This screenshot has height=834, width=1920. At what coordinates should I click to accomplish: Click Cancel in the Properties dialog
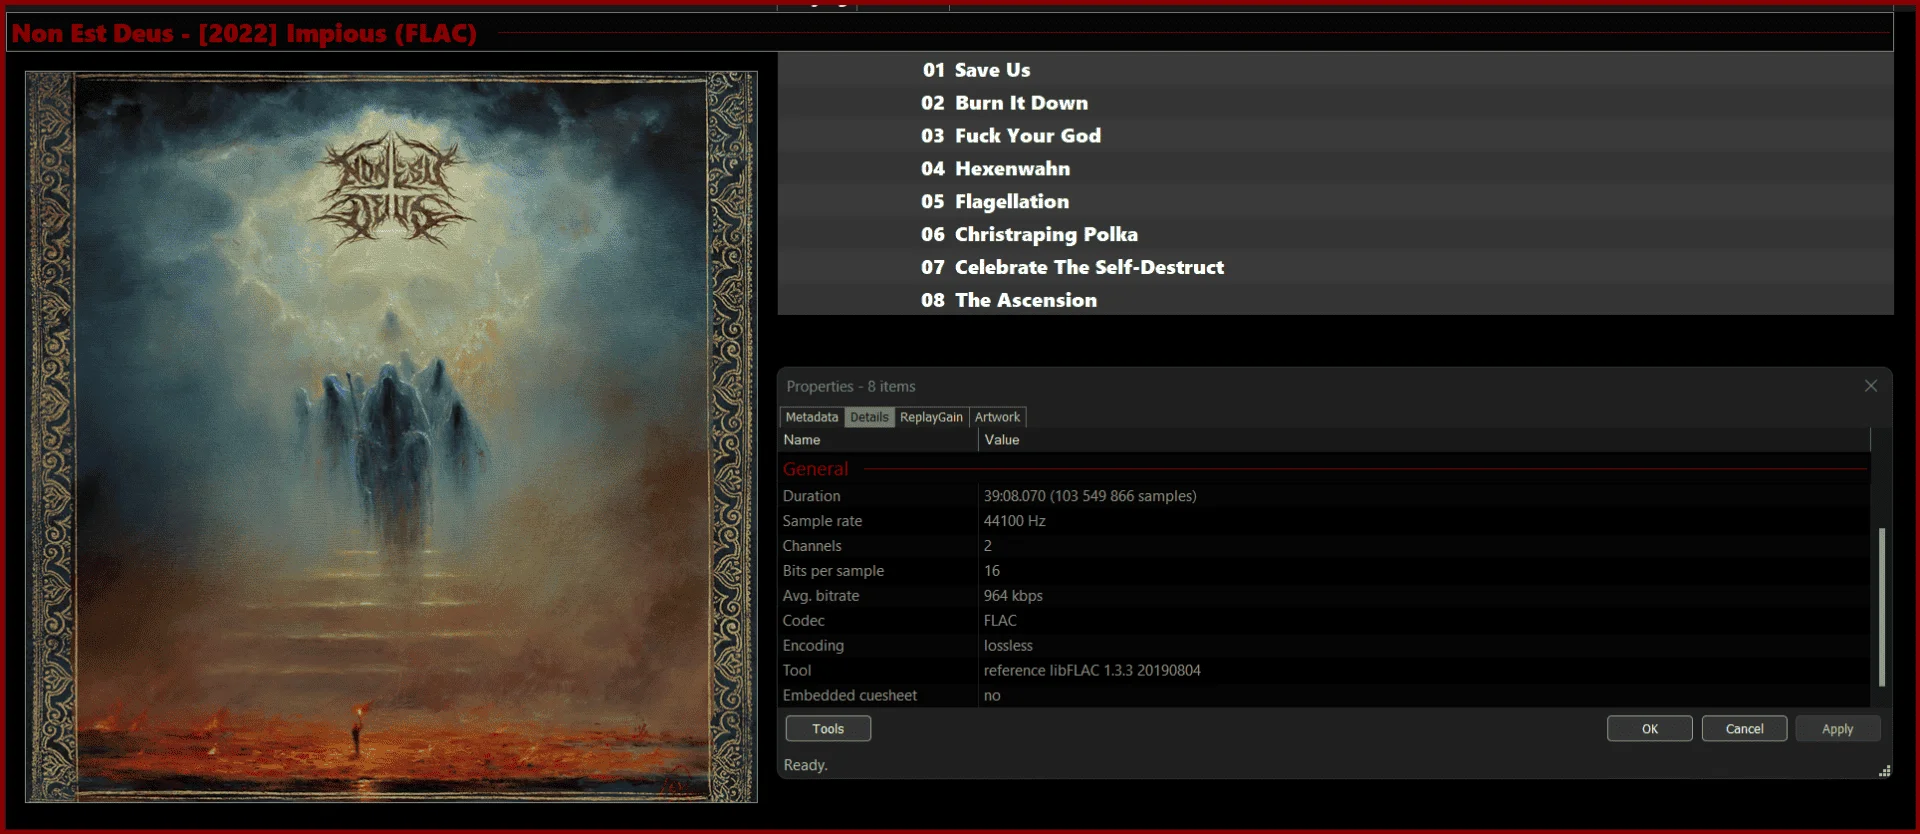click(x=1745, y=729)
